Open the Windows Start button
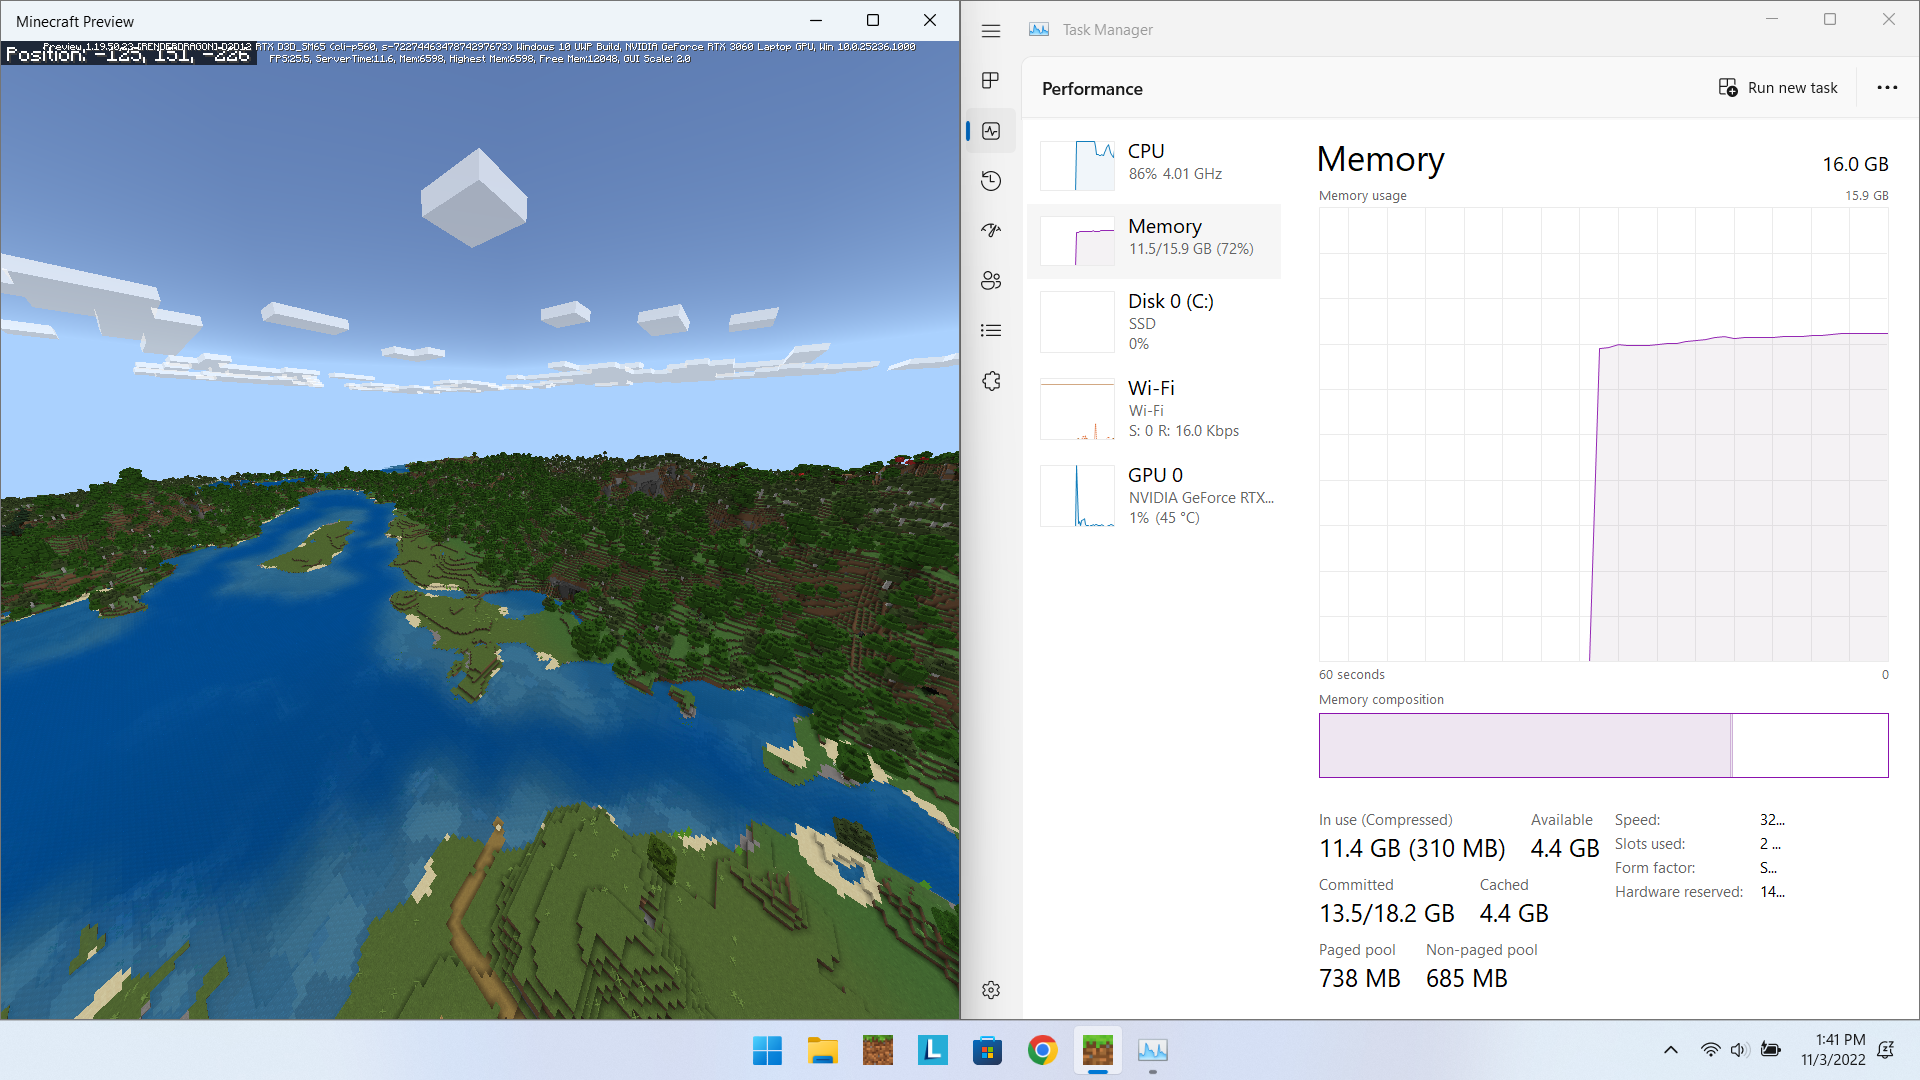 click(767, 1050)
